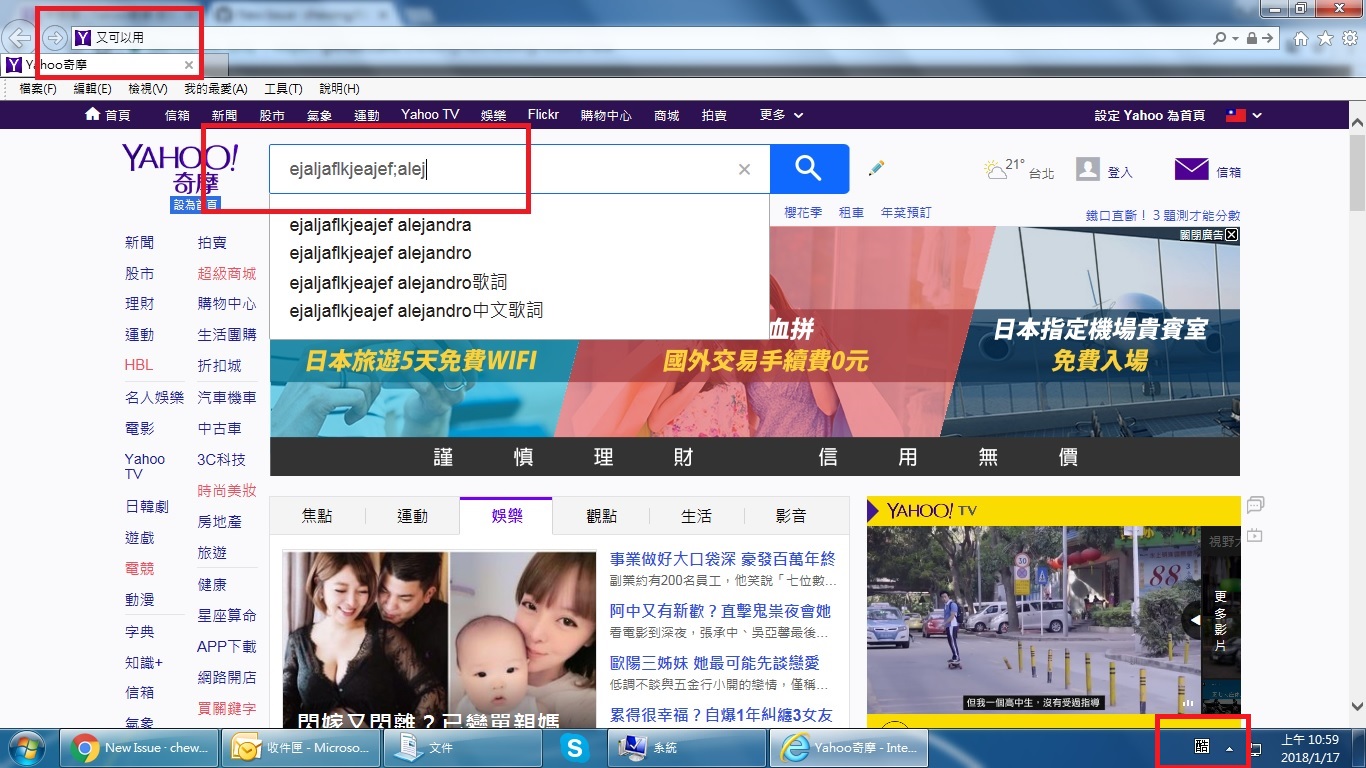Open headline 歐陽三姊妹 她最可能先談戀愛
1366x768 pixels.
(x=714, y=663)
